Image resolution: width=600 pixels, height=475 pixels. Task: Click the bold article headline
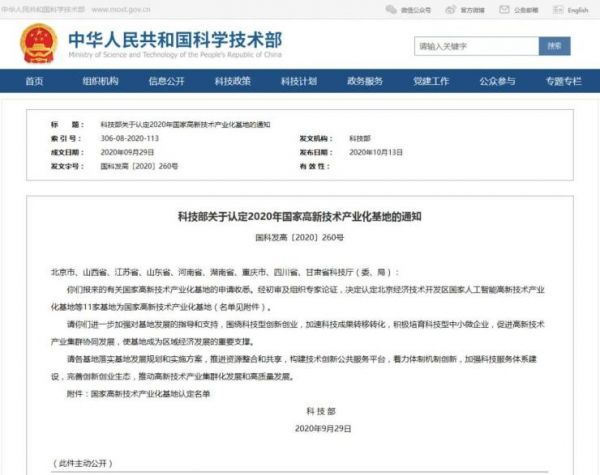pyautogui.click(x=300, y=217)
